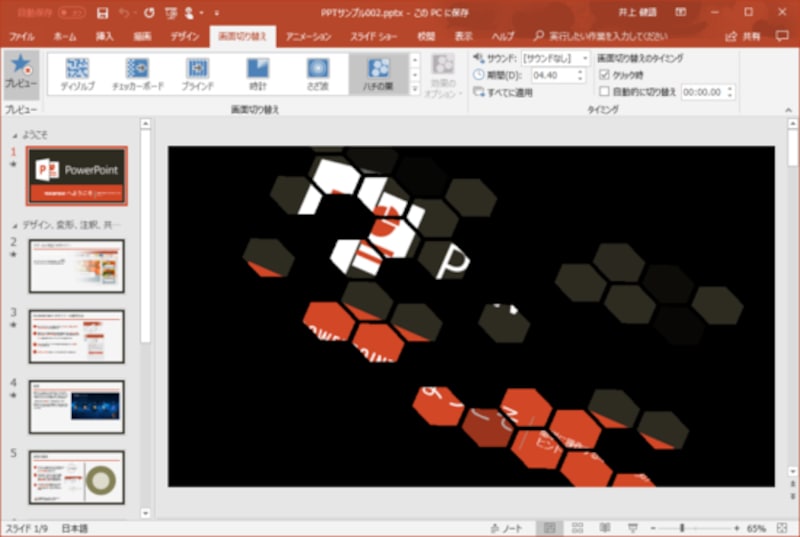Click the sound speaker icon beside サウンド
This screenshot has height=537, width=800.
coord(479,58)
